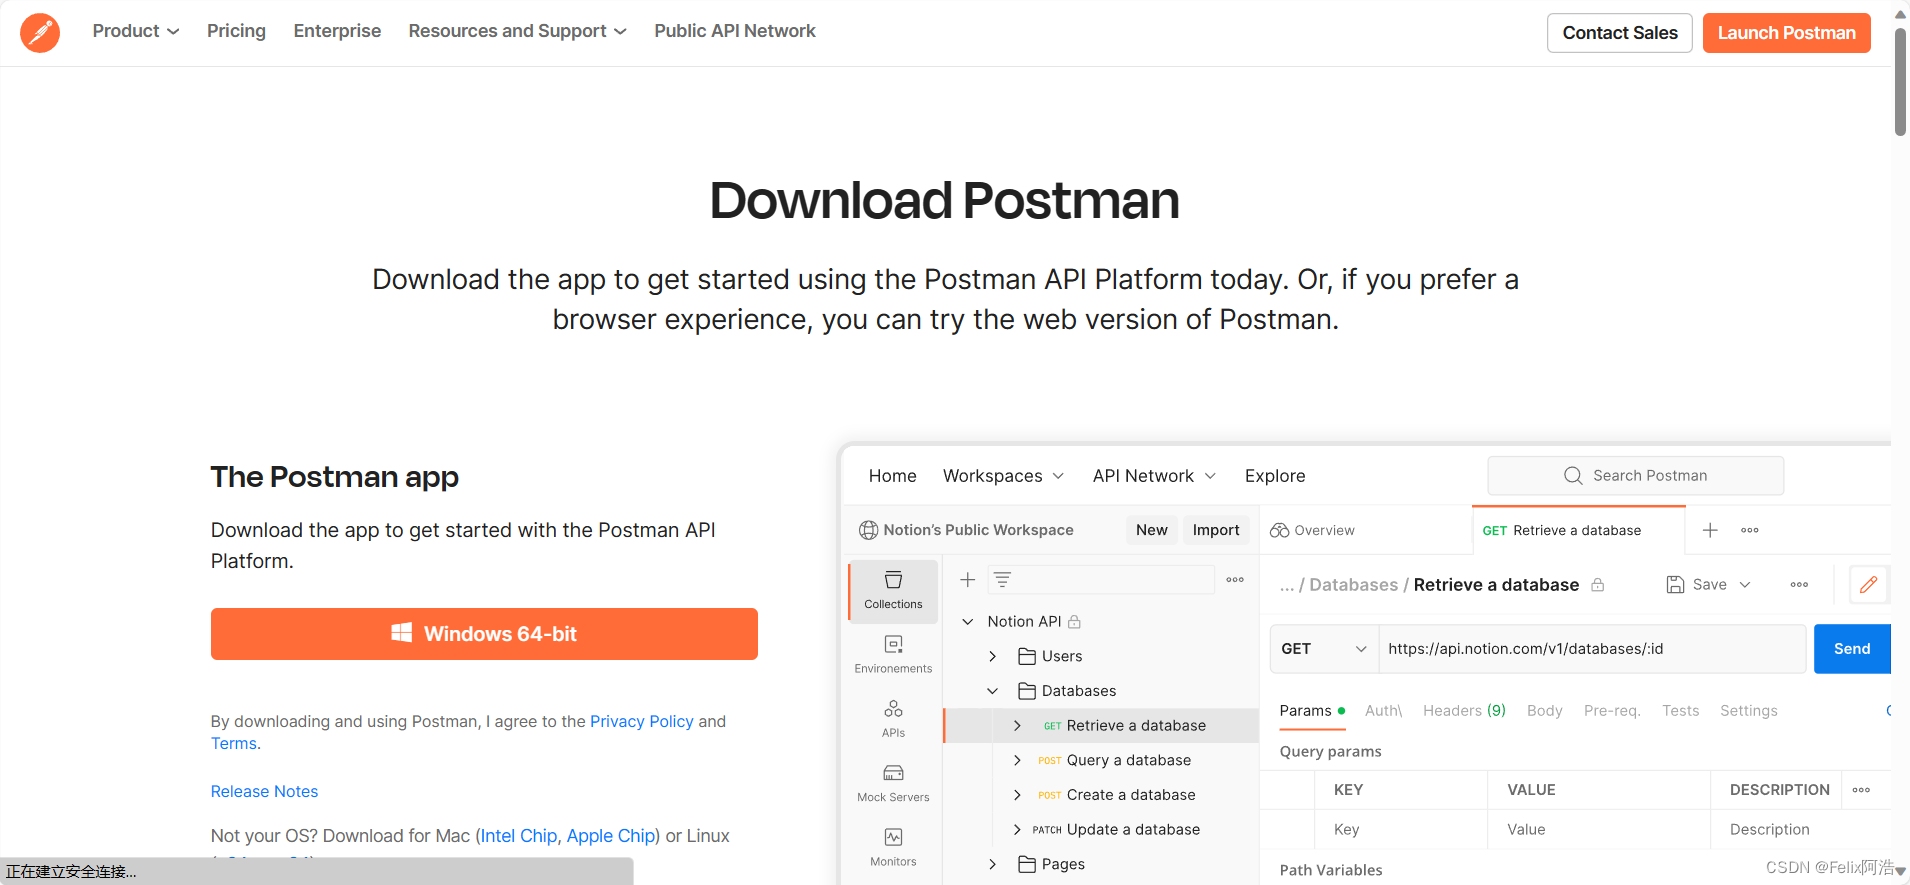Expand the Workspaces dropdown

[1003, 476]
